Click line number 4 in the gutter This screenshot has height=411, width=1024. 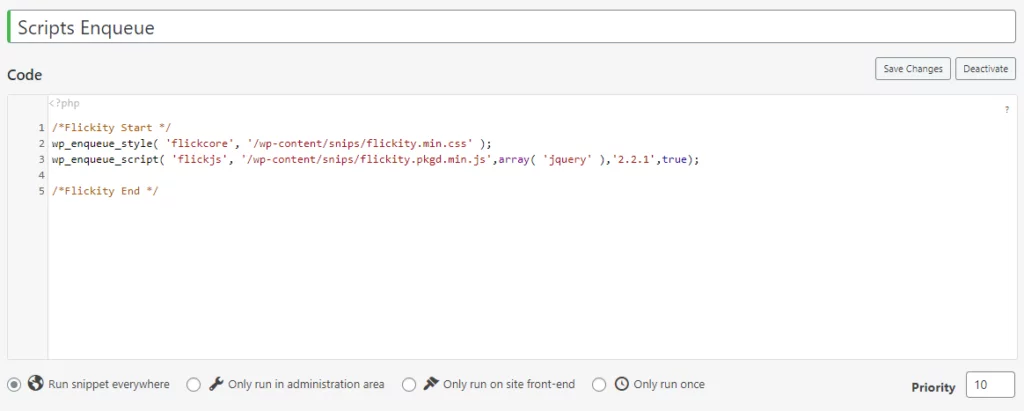(41, 175)
